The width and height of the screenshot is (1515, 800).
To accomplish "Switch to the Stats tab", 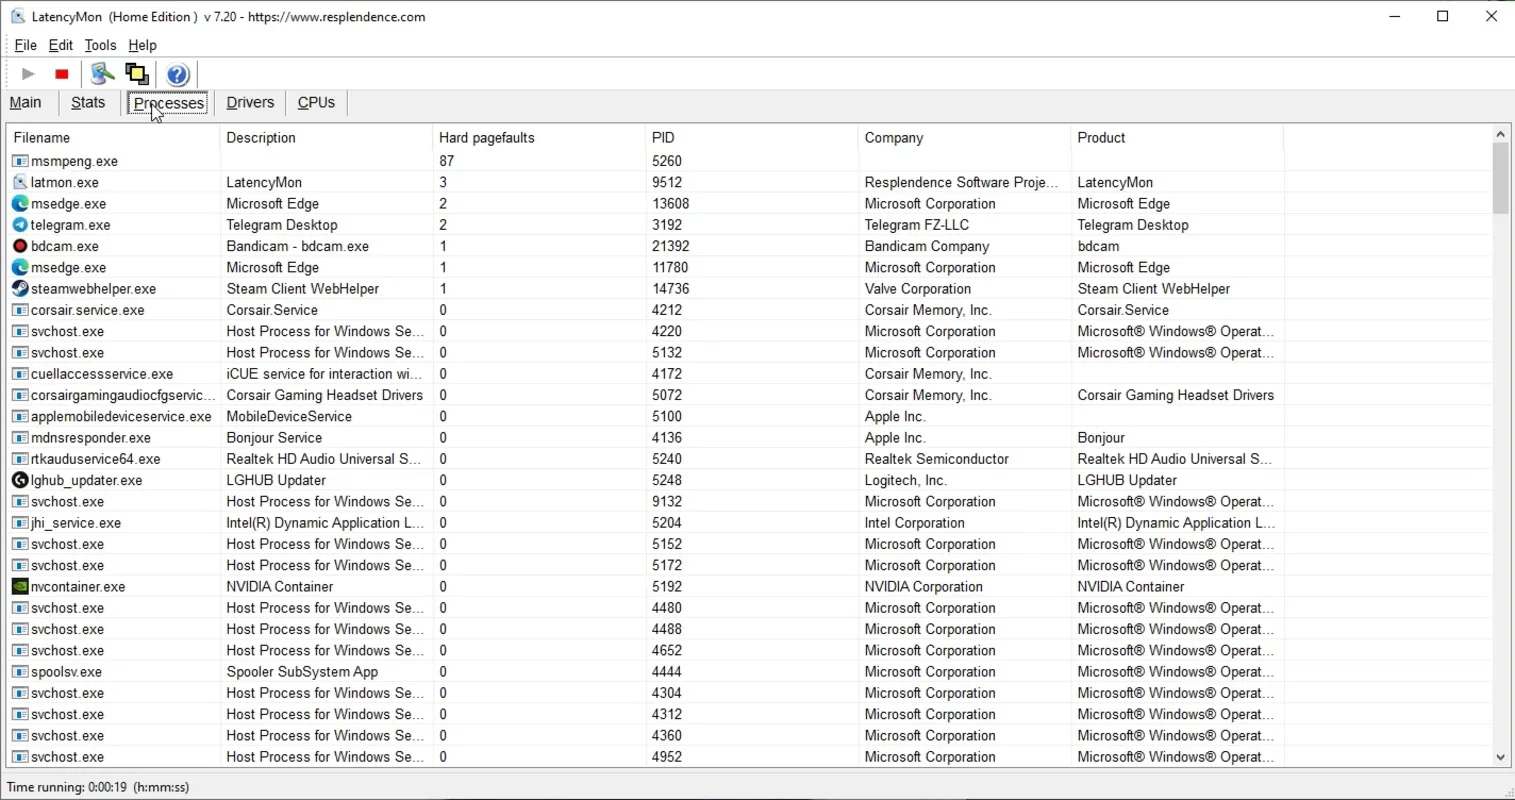I will (88, 102).
